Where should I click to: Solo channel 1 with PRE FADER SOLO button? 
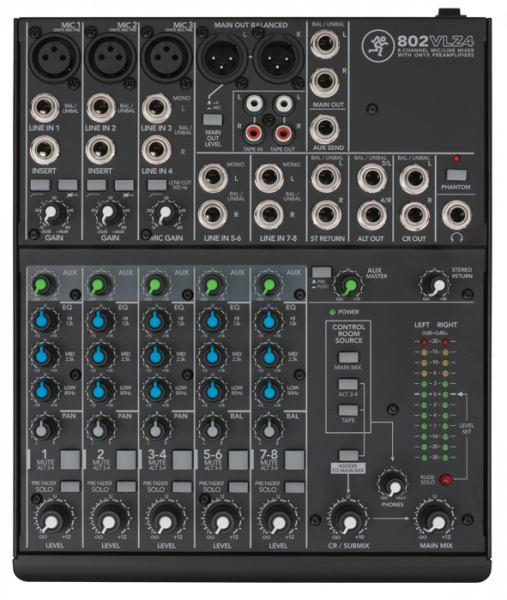pyautogui.click(x=70, y=487)
